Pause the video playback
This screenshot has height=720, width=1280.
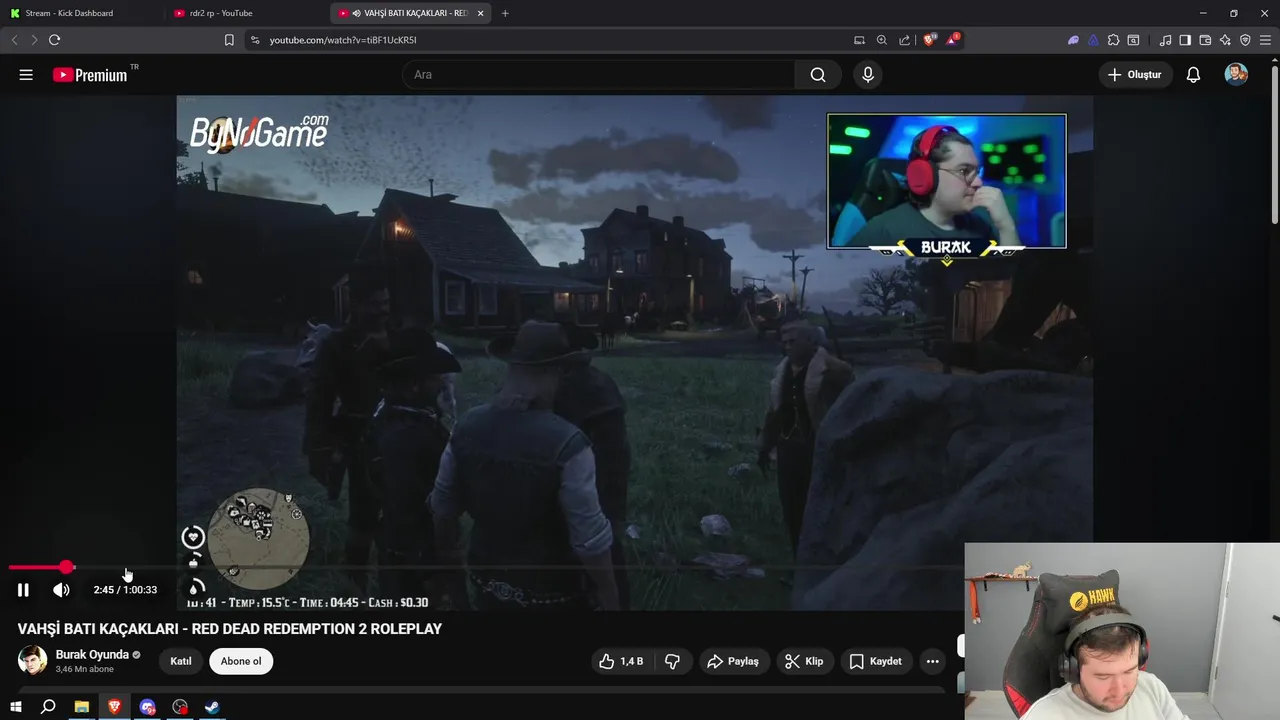(x=23, y=590)
